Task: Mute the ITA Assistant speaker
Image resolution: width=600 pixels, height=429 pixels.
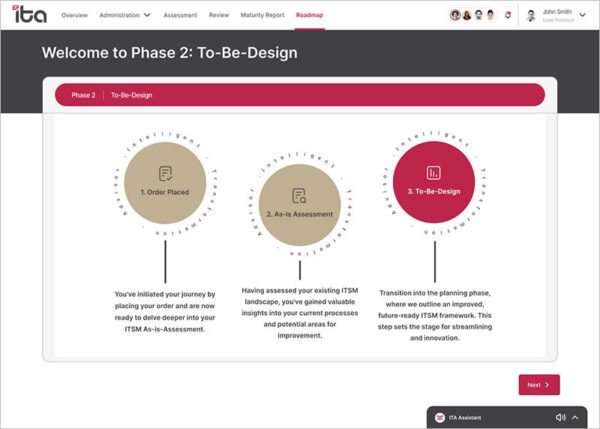Action: click(x=560, y=417)
